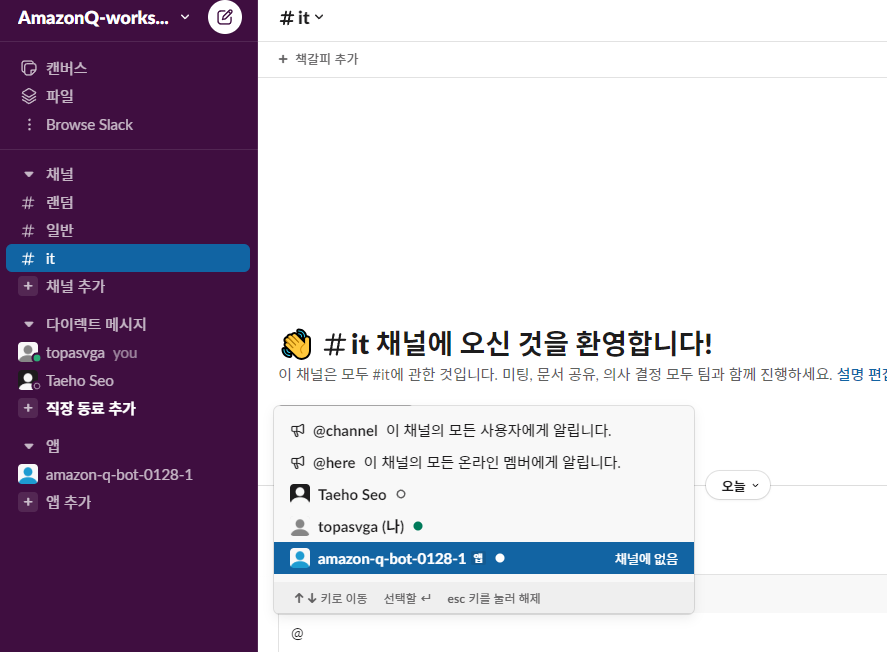Image resolution: width=887 pixels, height=652 pixels.
Task: Collapse the 채널 section chevron
Action: pyautogui.click(x=26, y=173)
